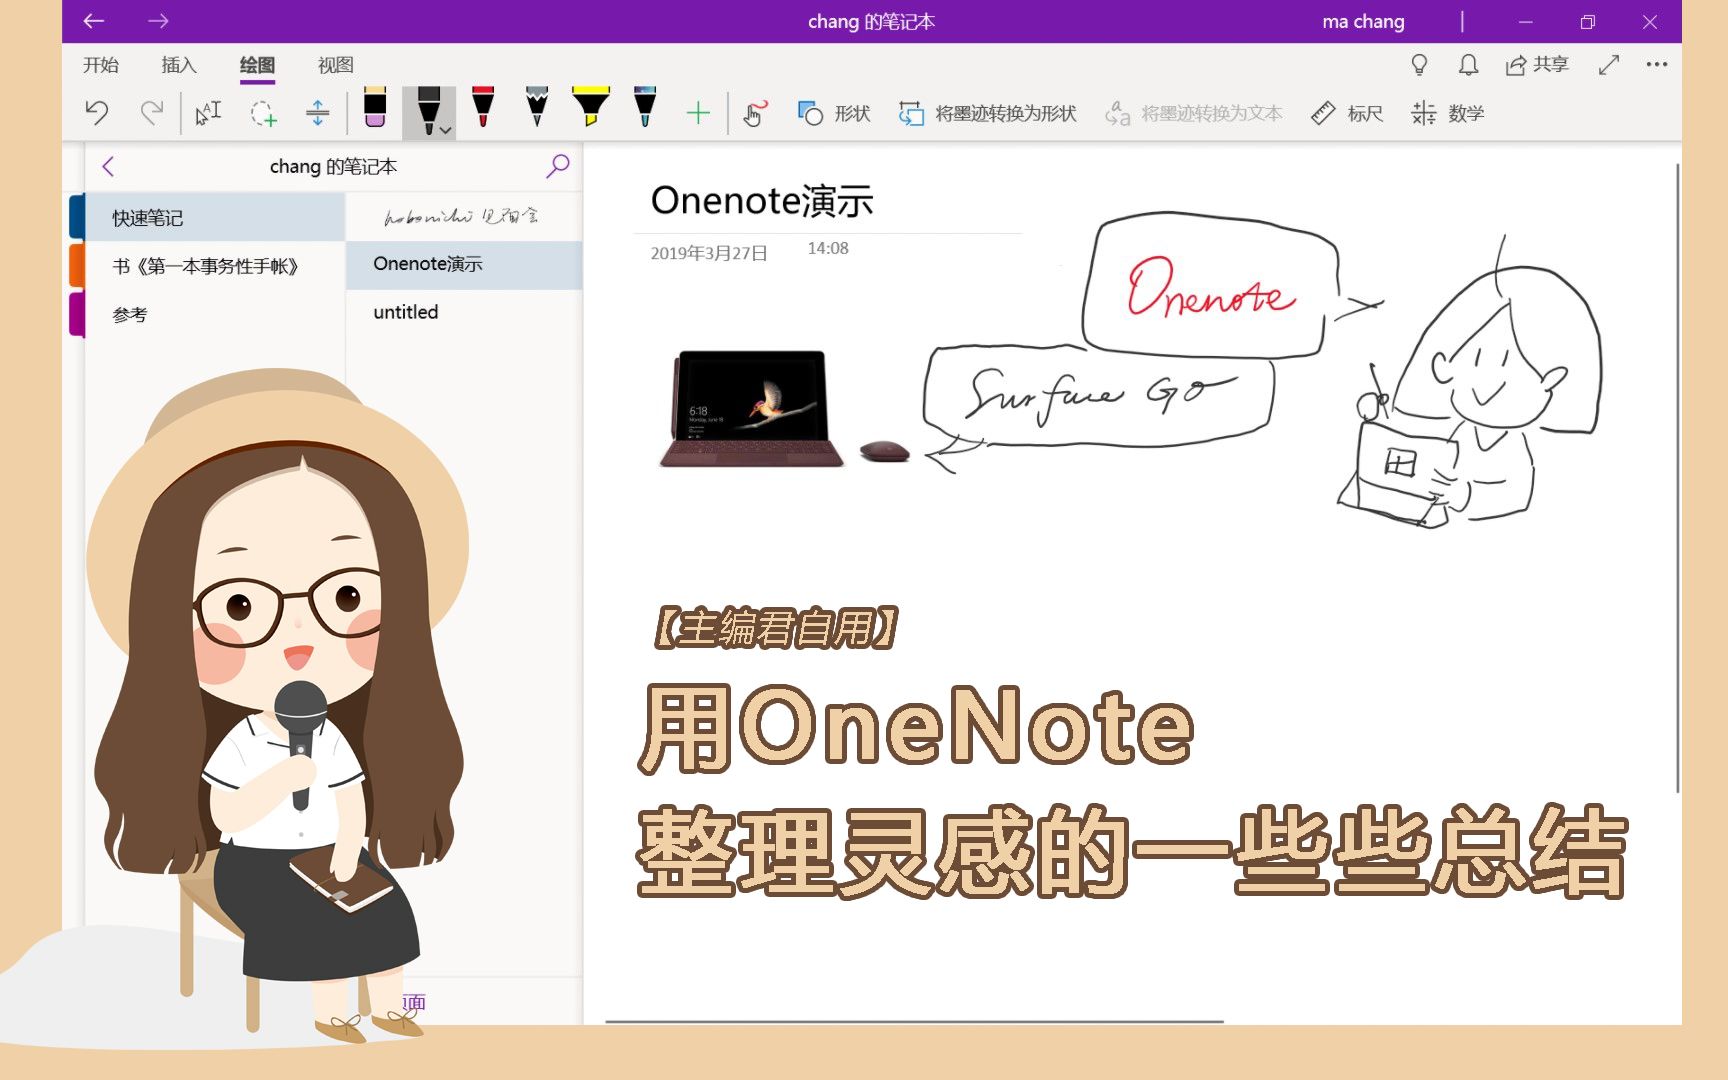Click the Share (共享) button
1728x1080 pixels.
coord(1537,65)
